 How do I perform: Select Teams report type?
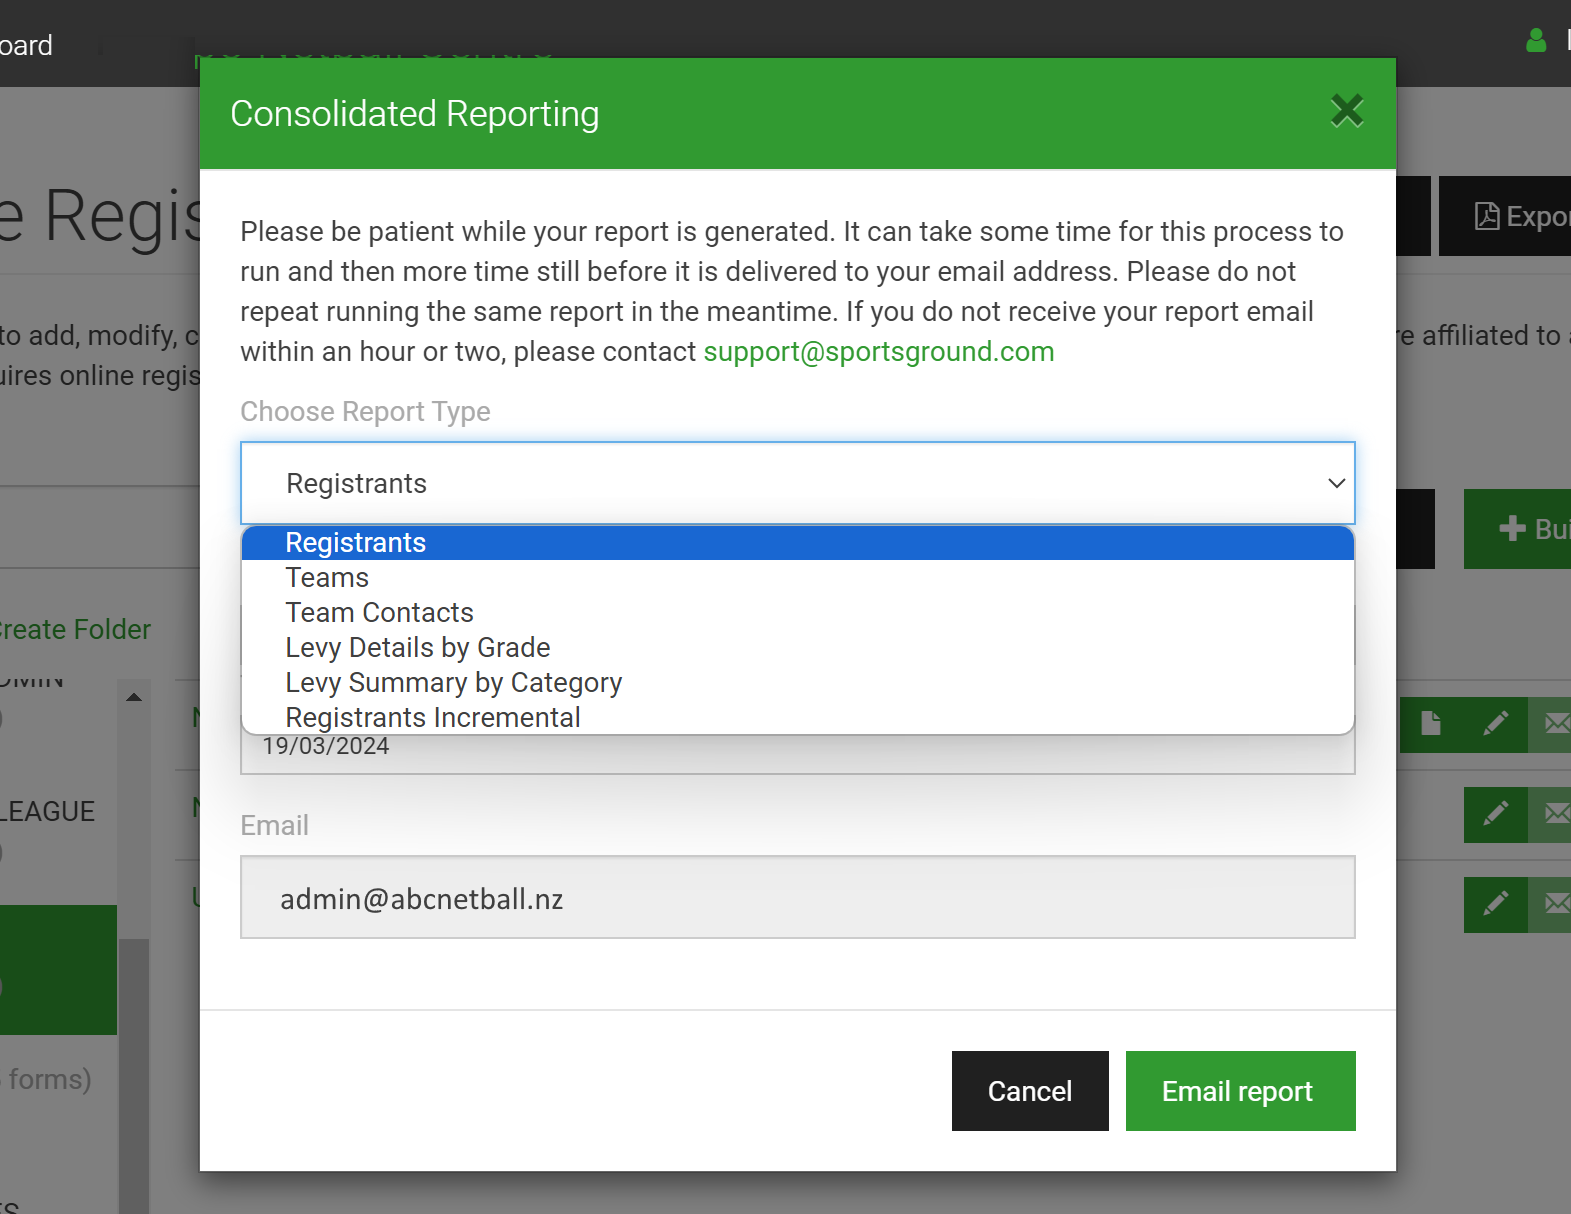pyautogui.click(x=798, y=578)
